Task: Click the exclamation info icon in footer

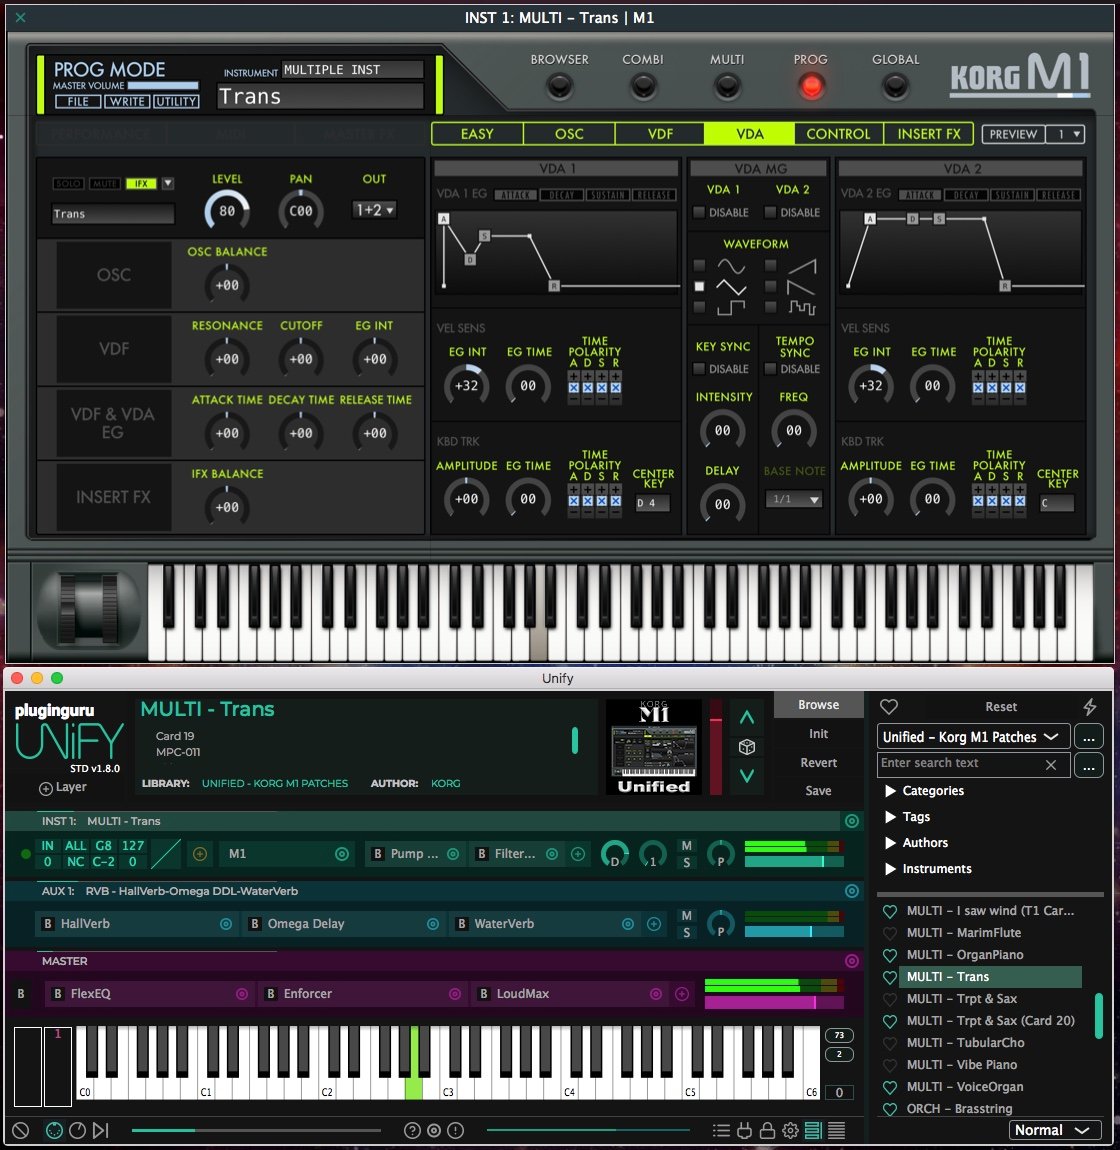Action: pyautogui.click(x=455, y=1130)
